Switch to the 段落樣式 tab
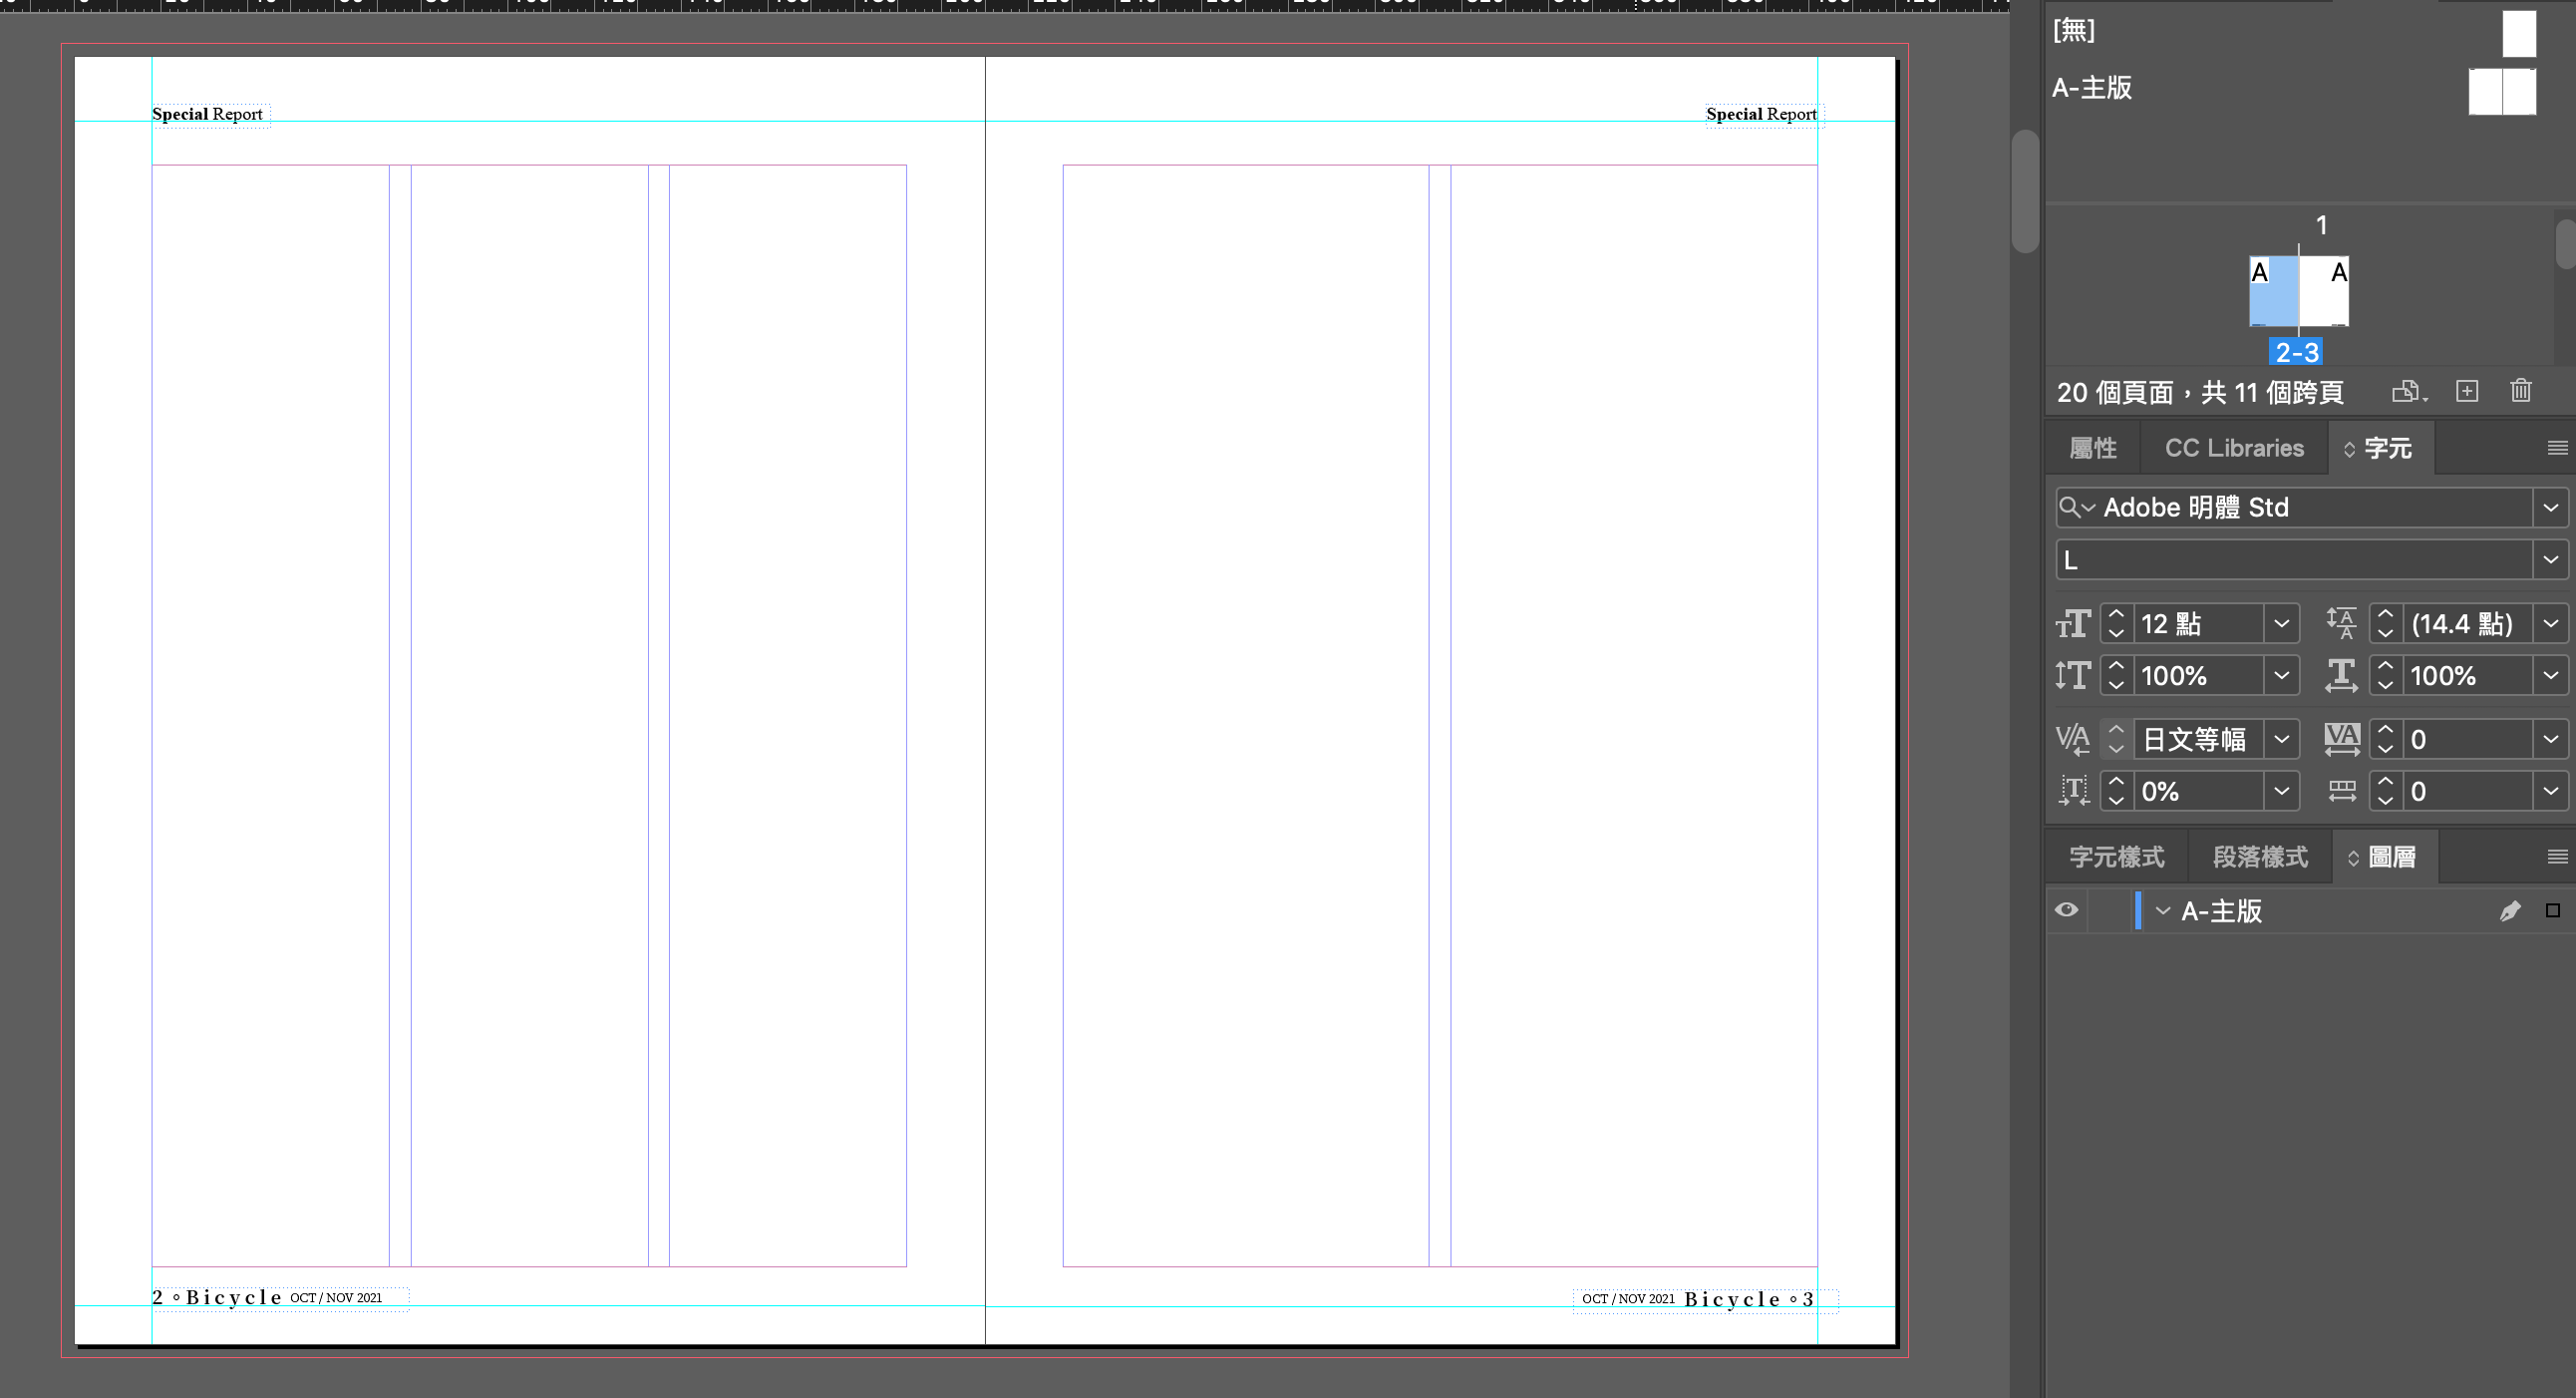The height and width of the screenshot is (1398, 2576). tap(2259, 857)
